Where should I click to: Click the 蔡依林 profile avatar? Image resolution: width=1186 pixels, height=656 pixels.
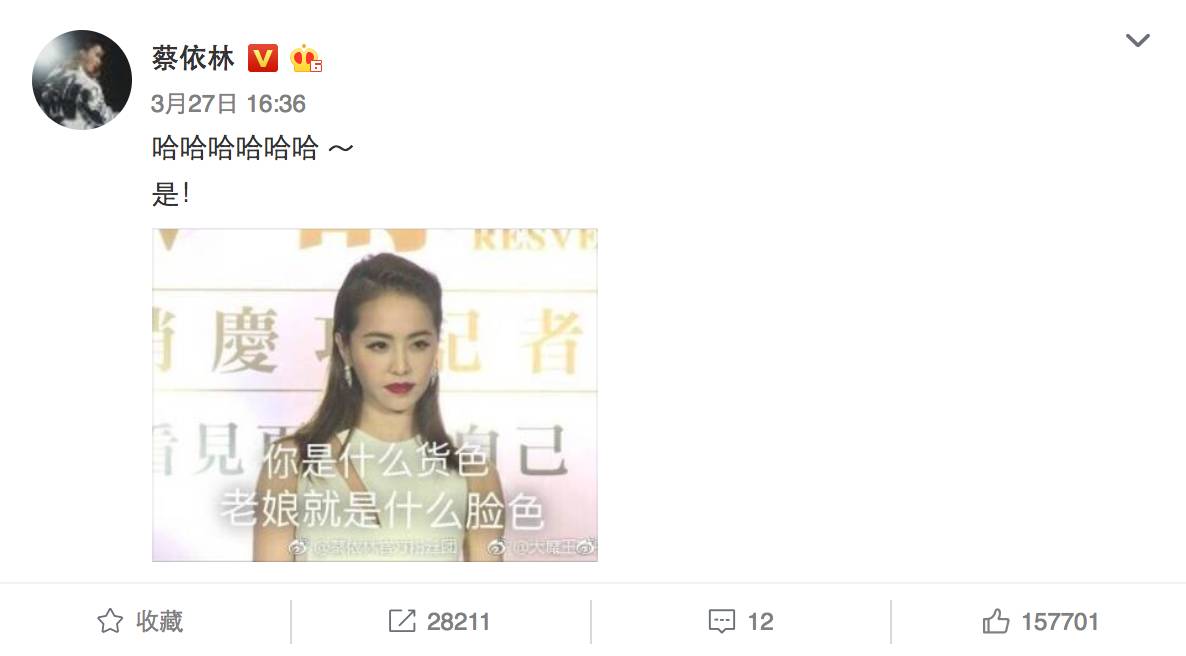click(82, 79)
